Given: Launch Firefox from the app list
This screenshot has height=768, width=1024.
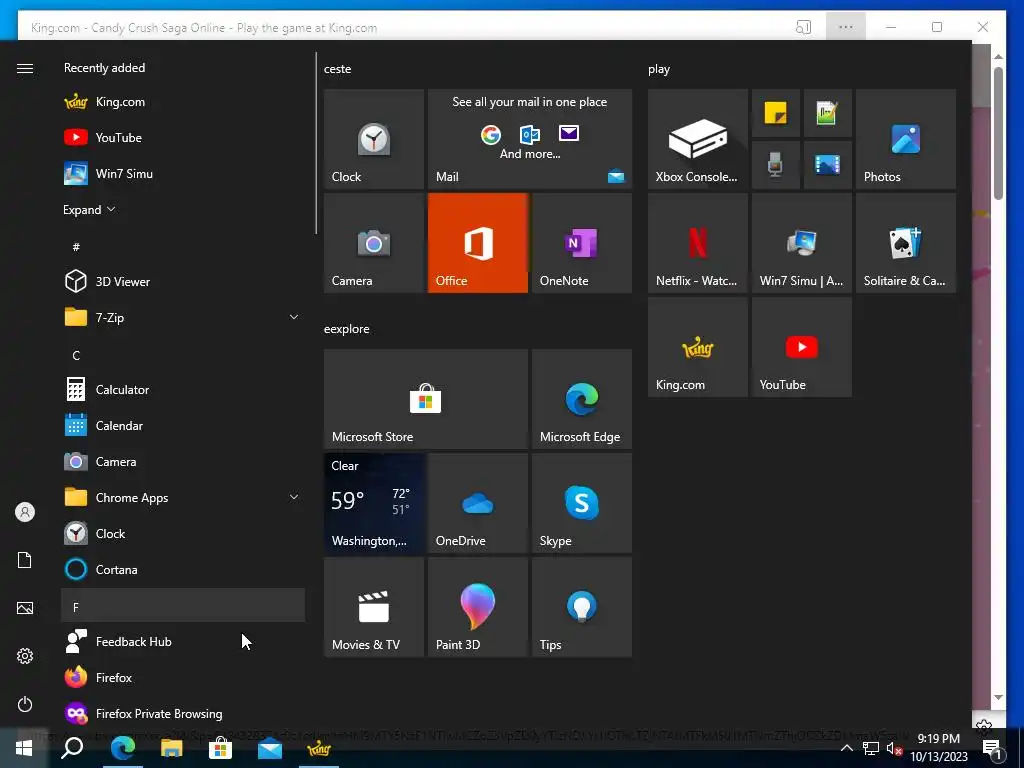Looking at the screenshot, I should pyautogui.click(x=183, y=678).
